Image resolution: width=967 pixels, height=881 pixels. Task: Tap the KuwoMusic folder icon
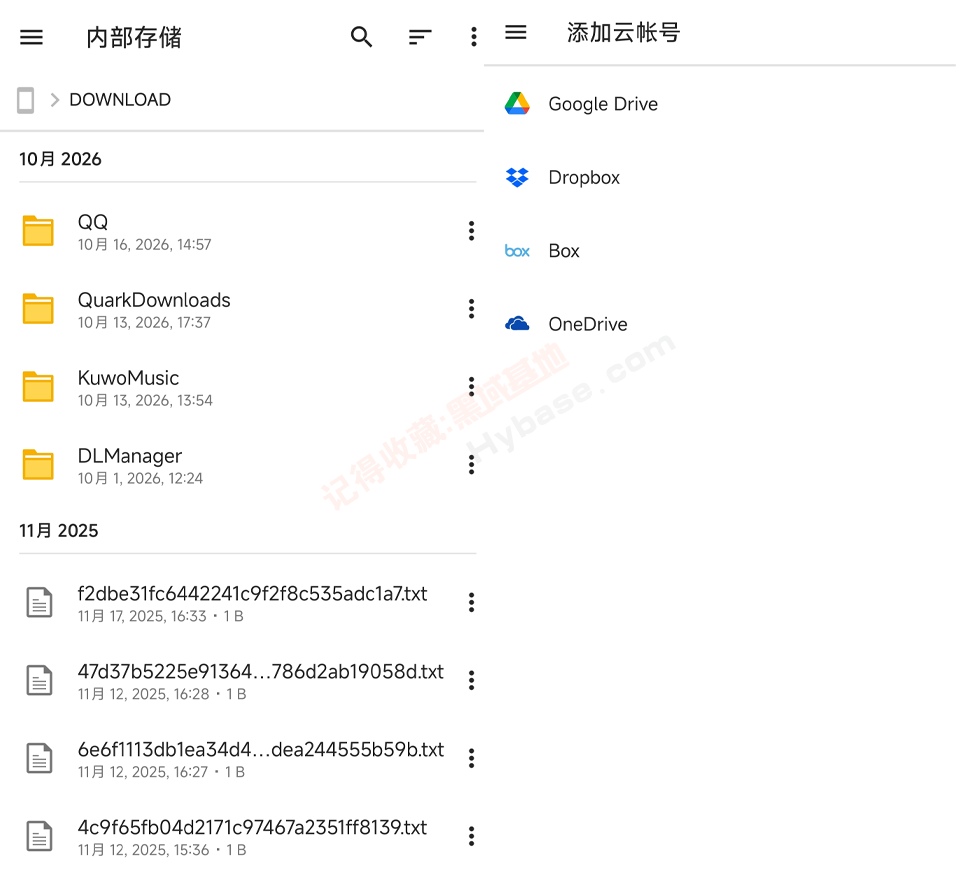pos(38,387)
